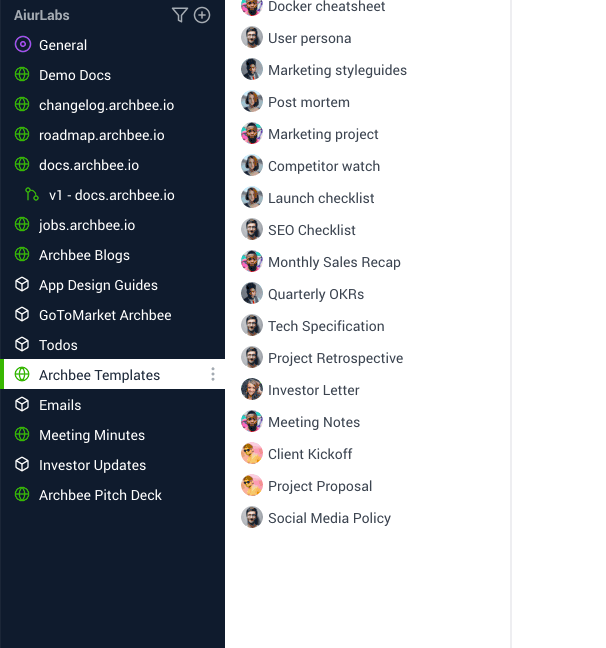The image size is (606, 648).
Task: Click the cube icon beside Emails
Action: pos(22,405)
